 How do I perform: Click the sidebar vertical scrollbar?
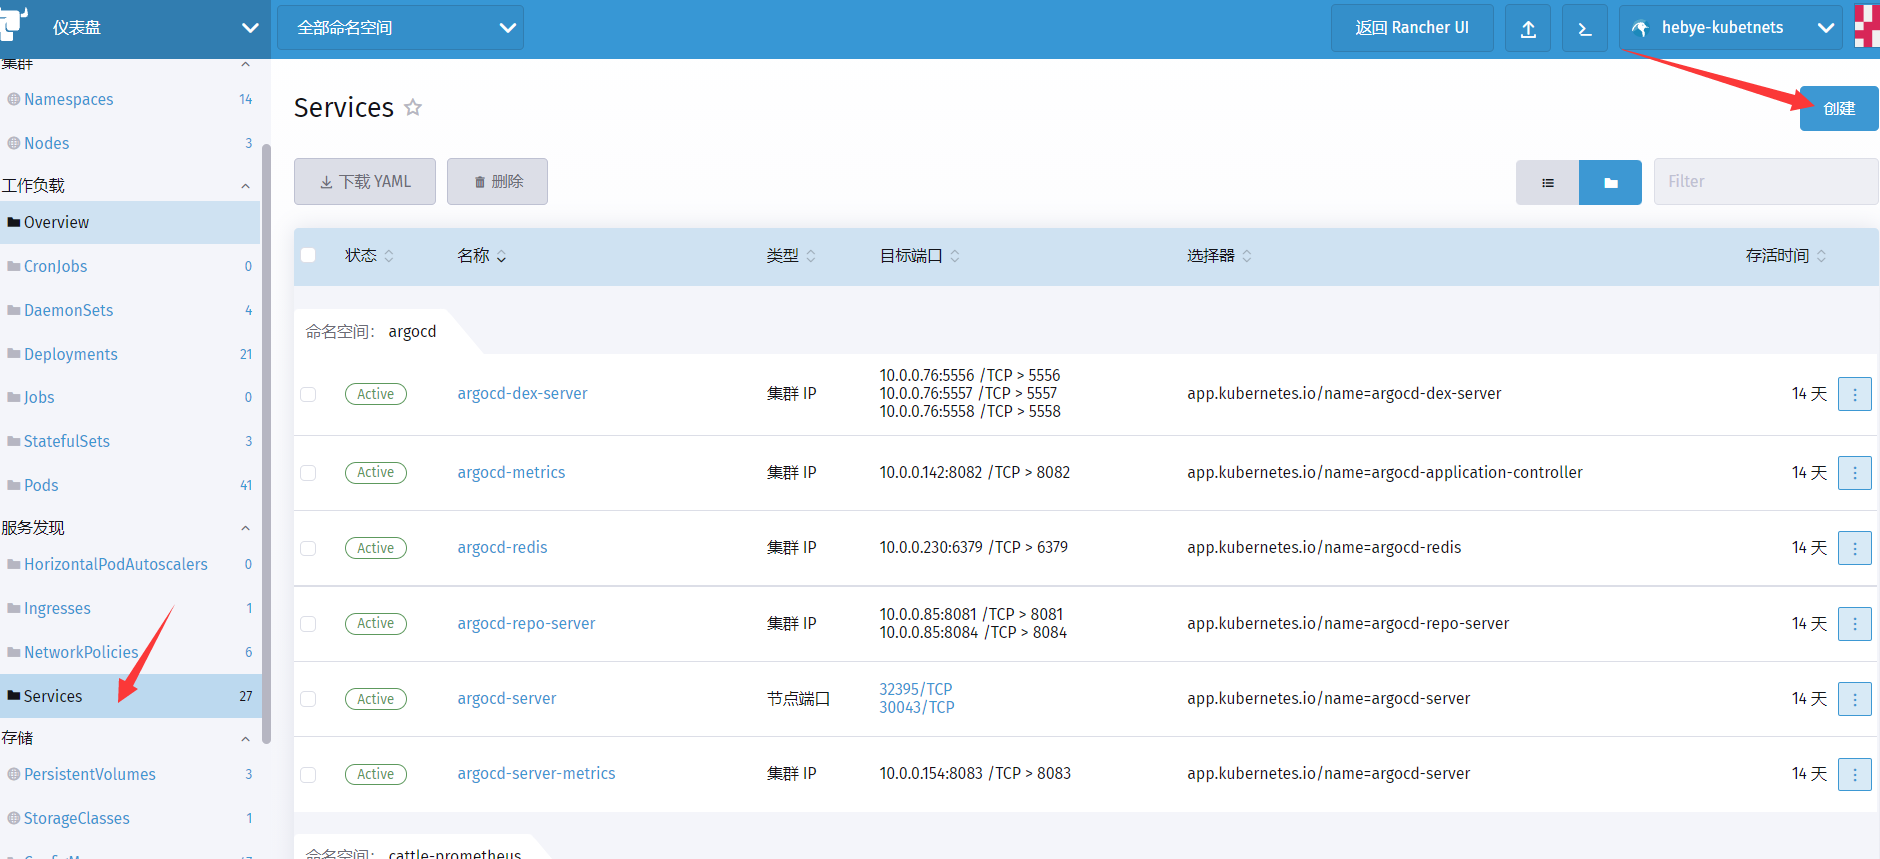click(266, 444)
